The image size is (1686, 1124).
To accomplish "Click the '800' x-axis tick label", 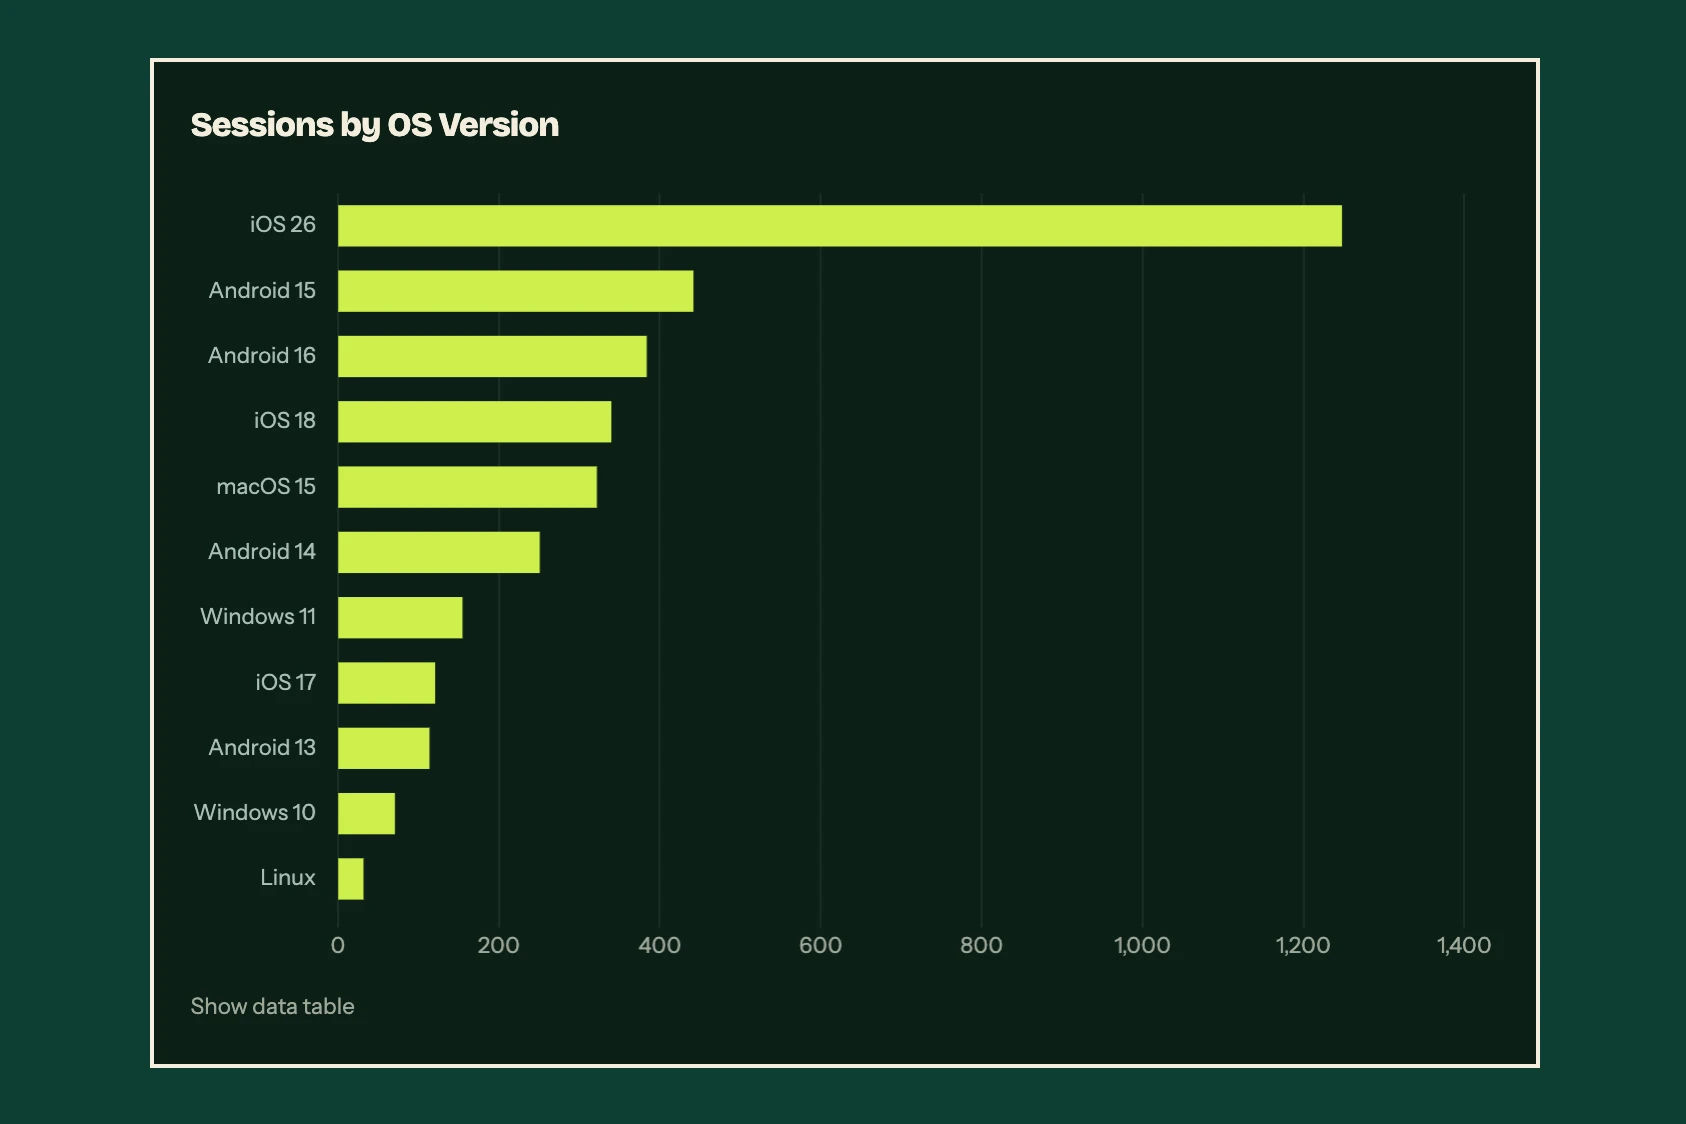I will point(981,945).
